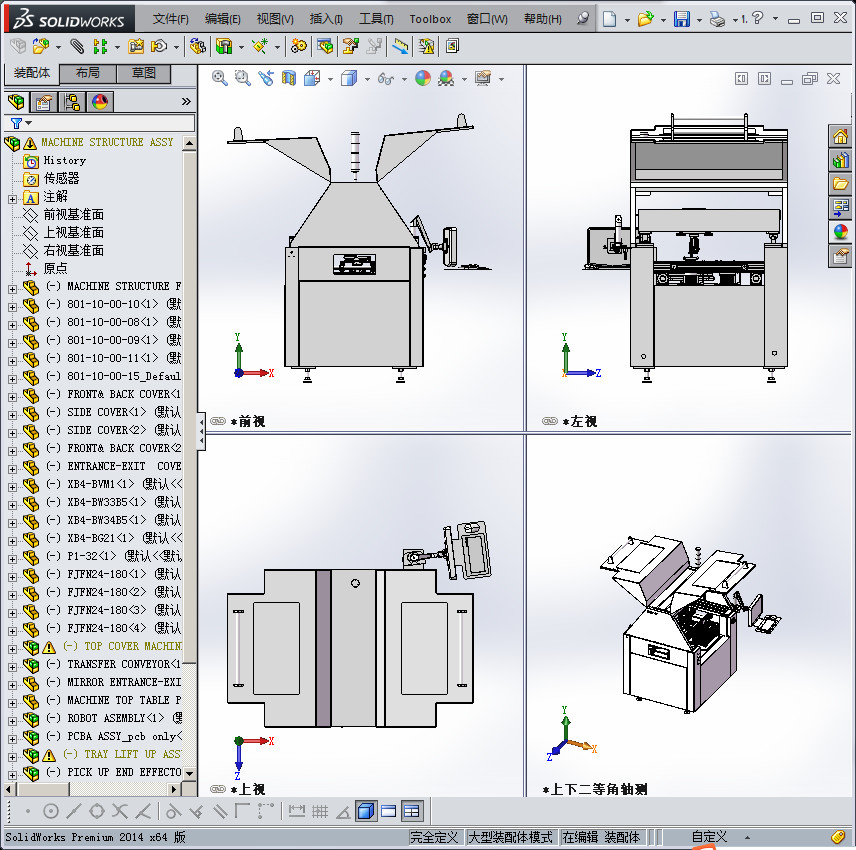Click the View Settings icon
This screenshot has width=856, height=850.
(x=483, y=79)
